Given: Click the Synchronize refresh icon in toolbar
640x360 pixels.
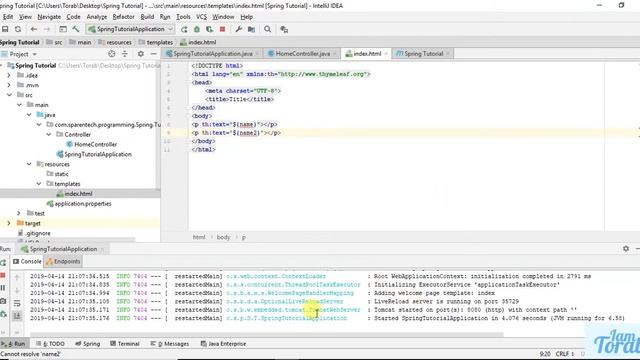Looking at the screenshot, I should tap(18, 29).
